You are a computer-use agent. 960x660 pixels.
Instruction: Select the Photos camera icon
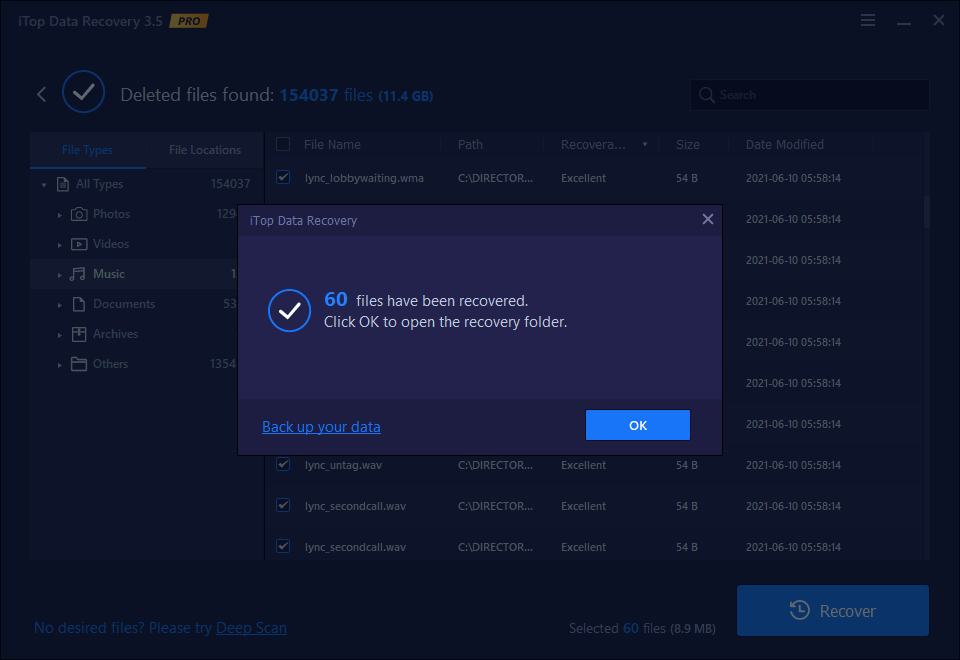79,214
